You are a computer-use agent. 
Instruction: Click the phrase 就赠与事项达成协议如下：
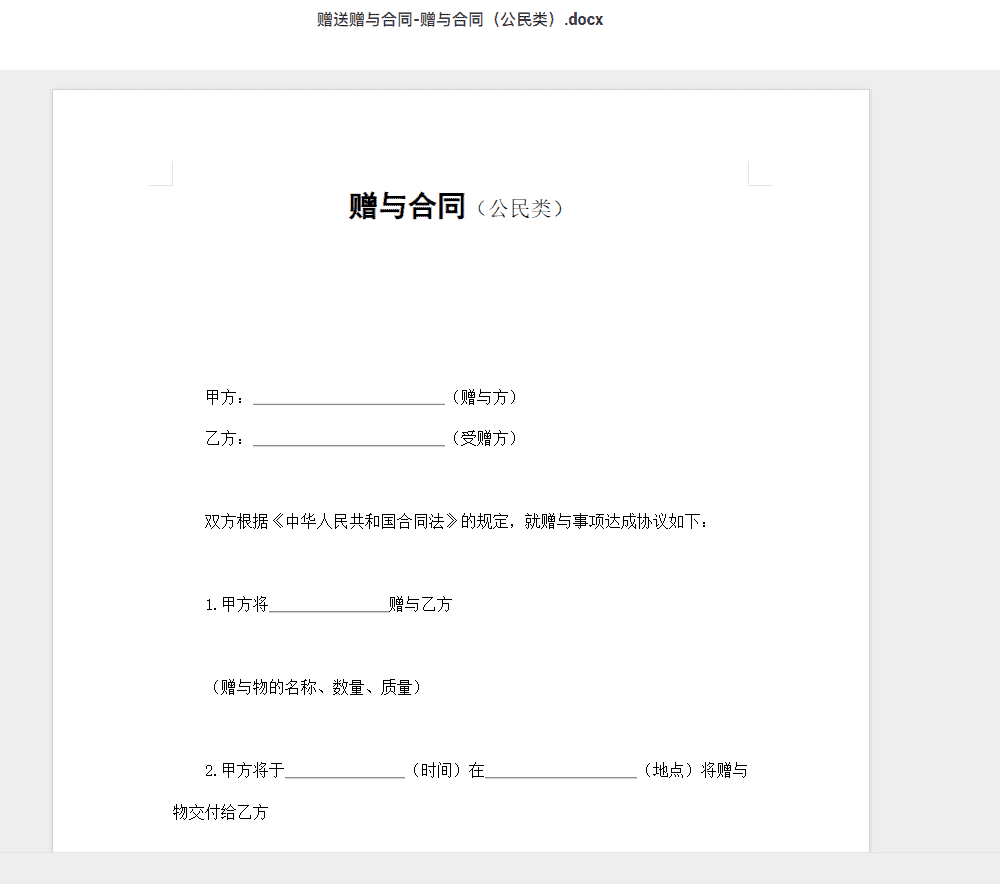pyautogui.click(x=617, y=522)
